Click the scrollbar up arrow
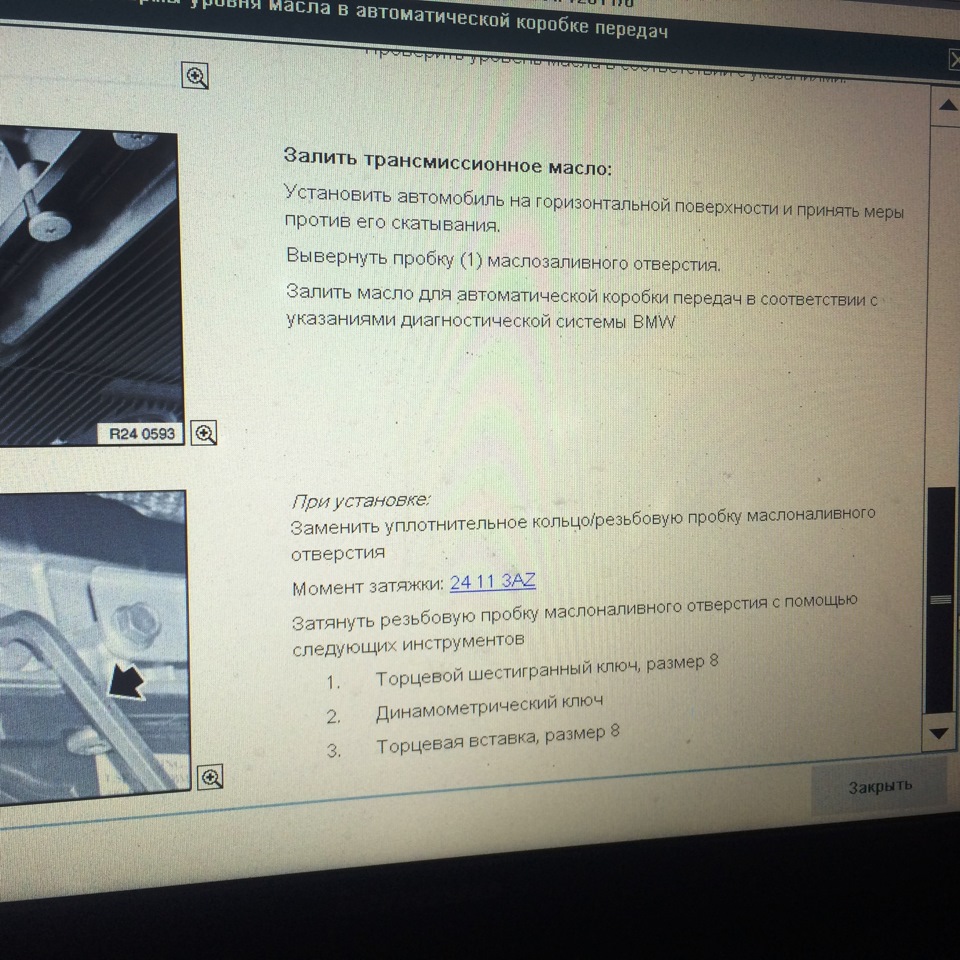Image resolution: width=960 pixels, height=960 pixels. [x=947, y=105]
